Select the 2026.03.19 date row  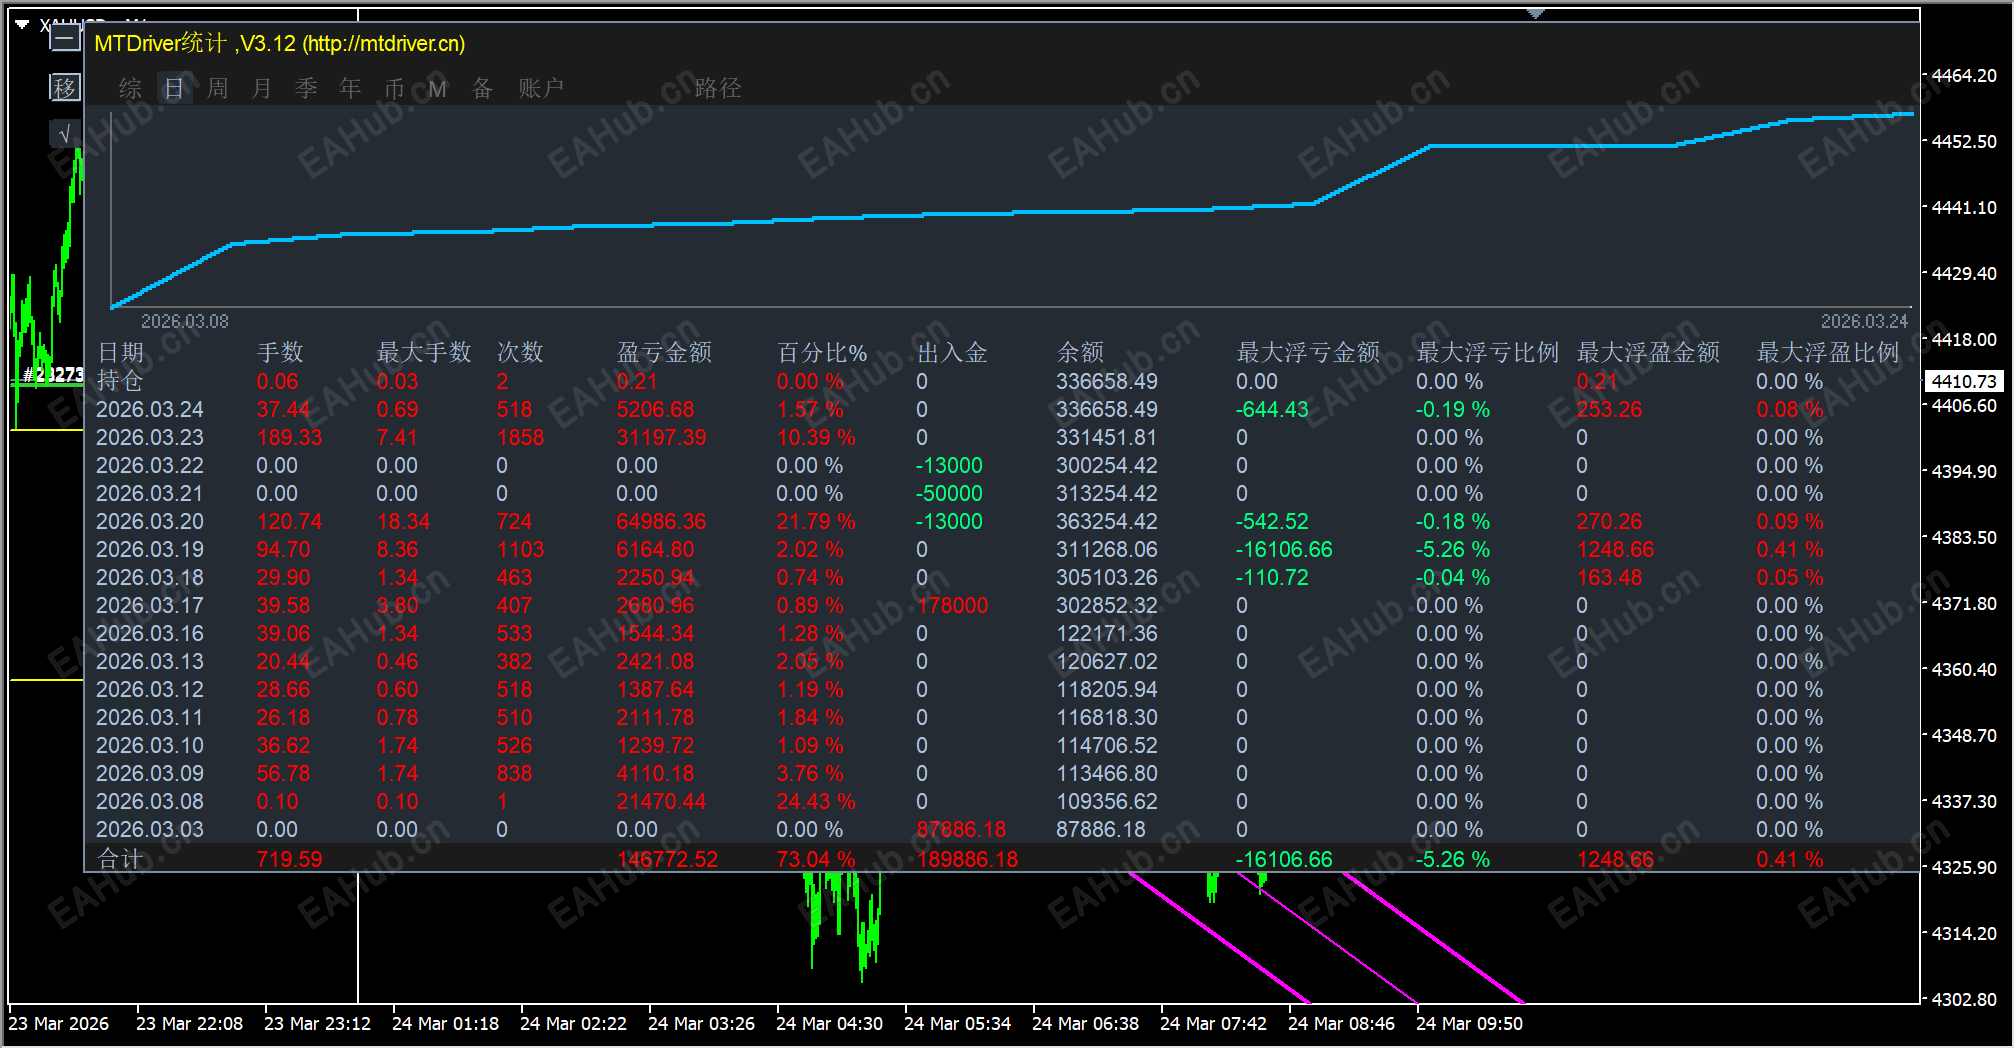[x=150, y=550]
